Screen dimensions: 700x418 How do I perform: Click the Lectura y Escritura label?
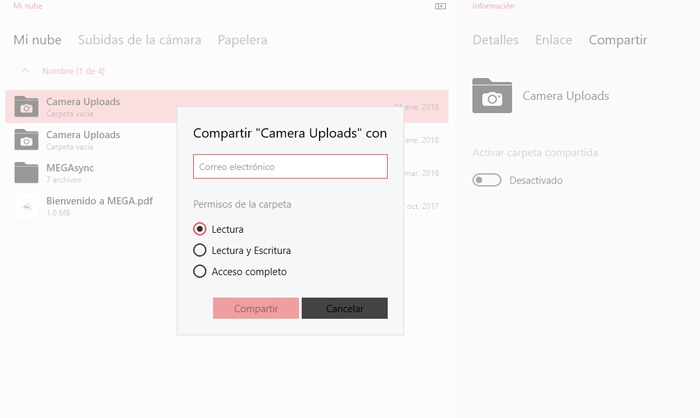pos(251,251)
